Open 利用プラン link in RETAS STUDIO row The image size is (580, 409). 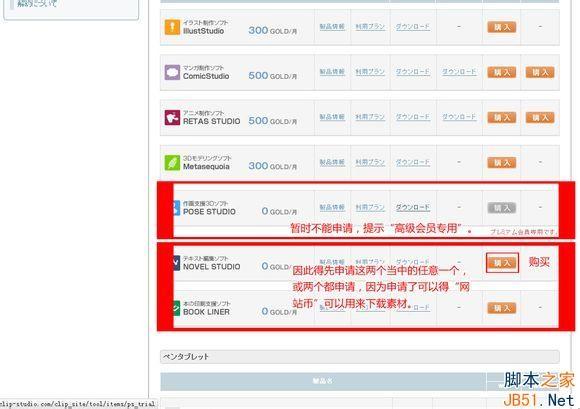pos(370,117)
